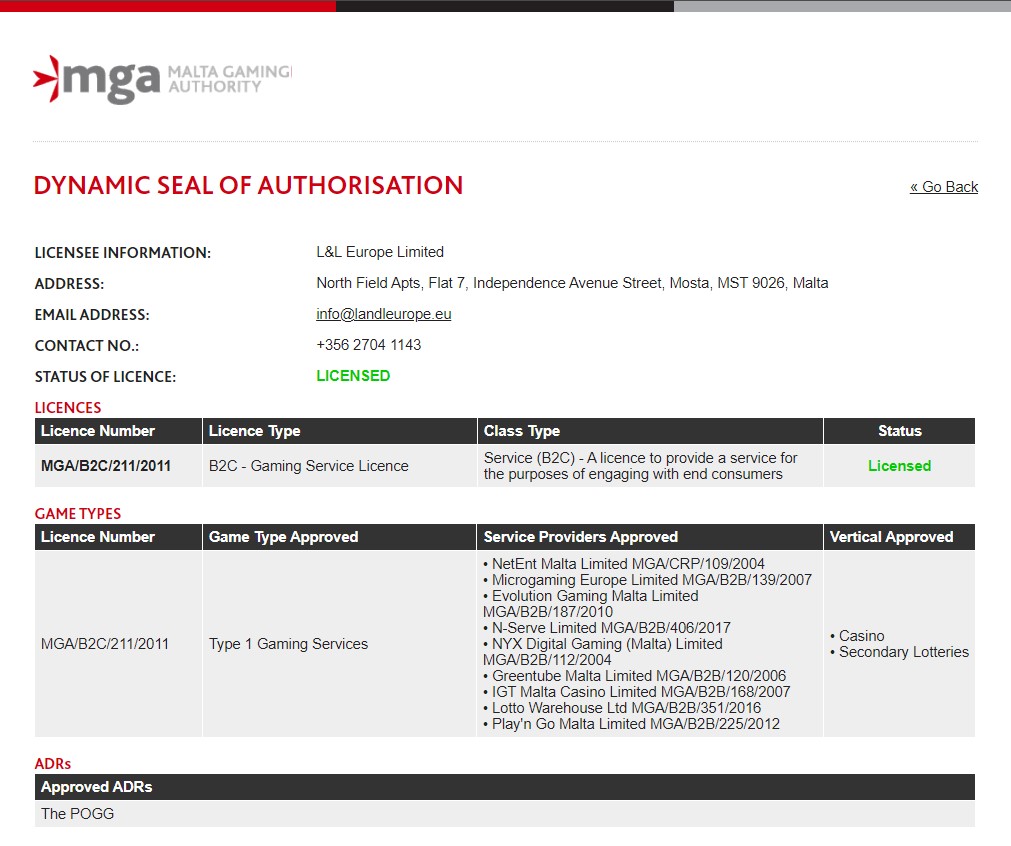
Task: Click the LICENCES section heading
Action: tap(68, 408)
